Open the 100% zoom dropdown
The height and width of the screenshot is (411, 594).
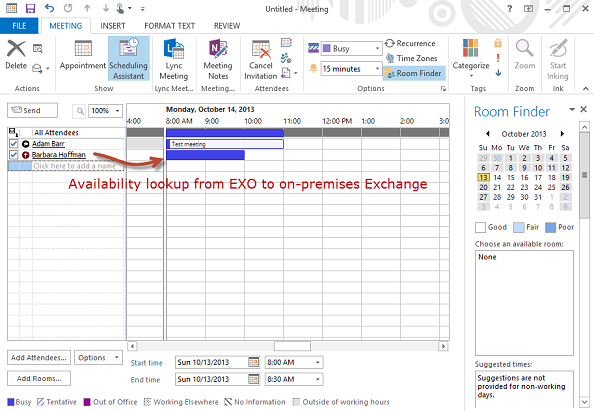pos(117,111)
